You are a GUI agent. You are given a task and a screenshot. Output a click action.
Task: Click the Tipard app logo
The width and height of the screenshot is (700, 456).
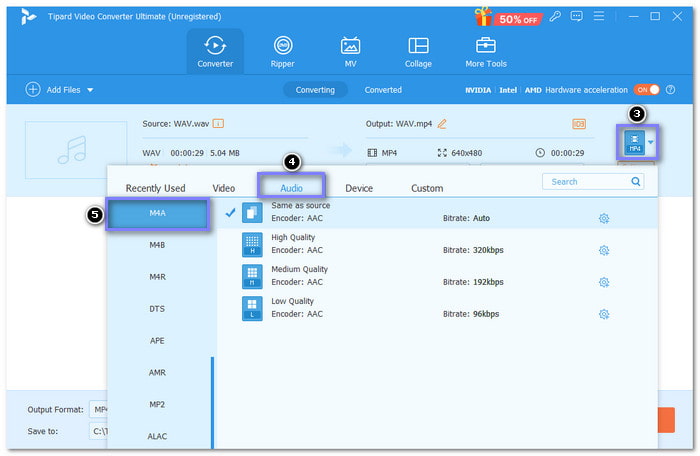29,17
